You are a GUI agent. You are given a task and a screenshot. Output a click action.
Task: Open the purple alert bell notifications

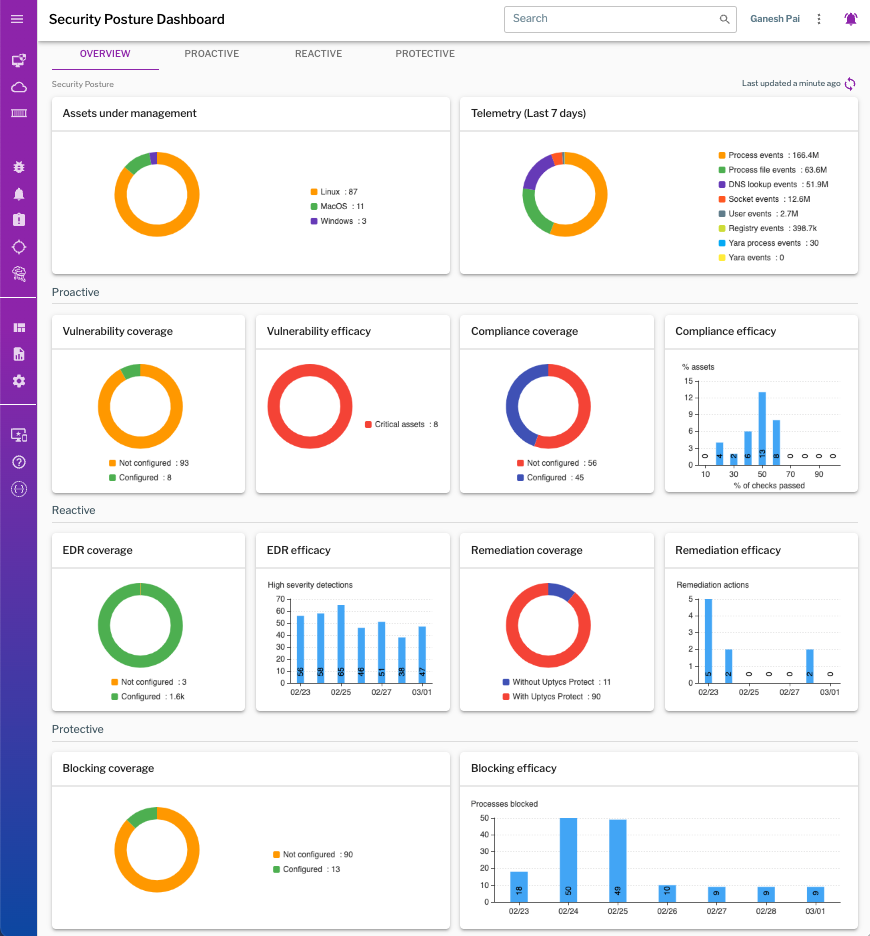pos(851,19)
